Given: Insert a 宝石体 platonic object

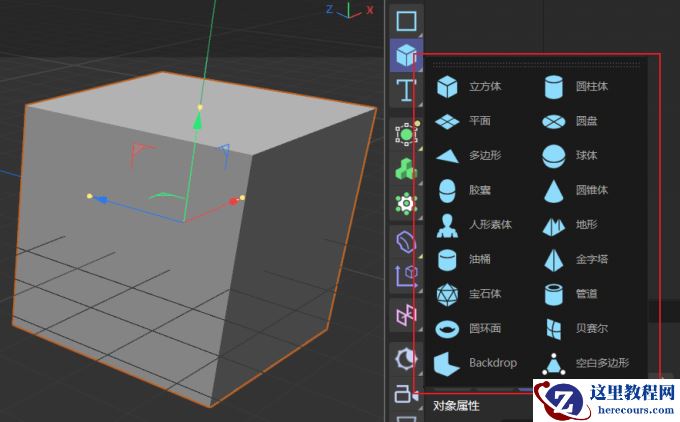Looking at the screenshot, I should tap(468, 294).
